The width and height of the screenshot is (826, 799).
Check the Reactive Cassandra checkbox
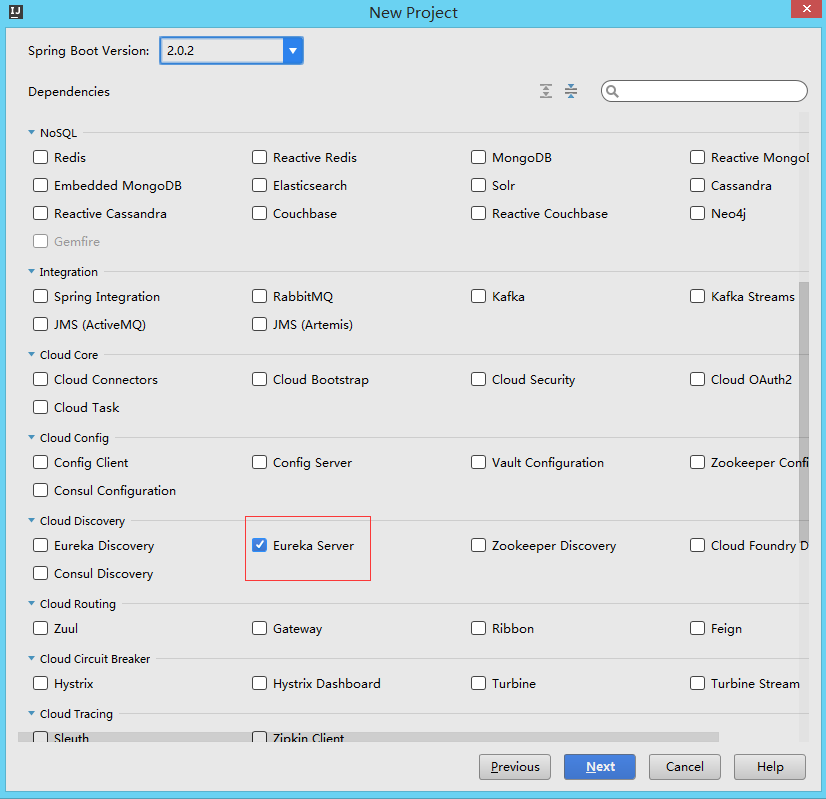point(41,213)
